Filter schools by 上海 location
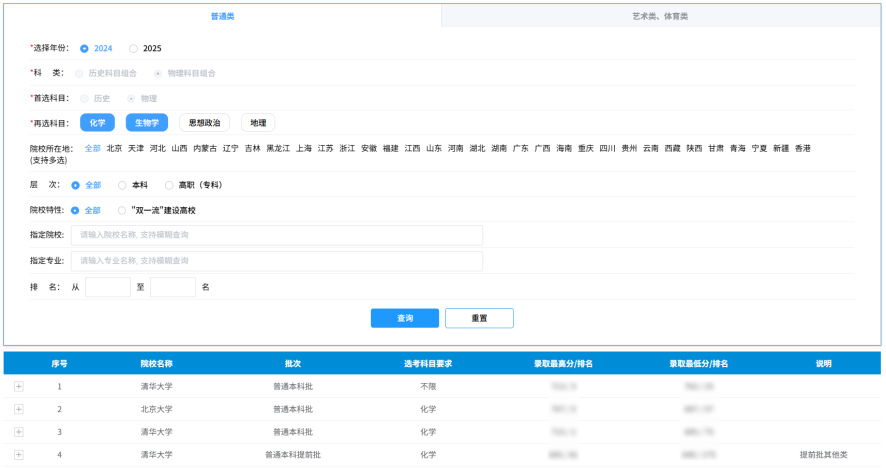 pyautogui.click(x=304, y=148)
